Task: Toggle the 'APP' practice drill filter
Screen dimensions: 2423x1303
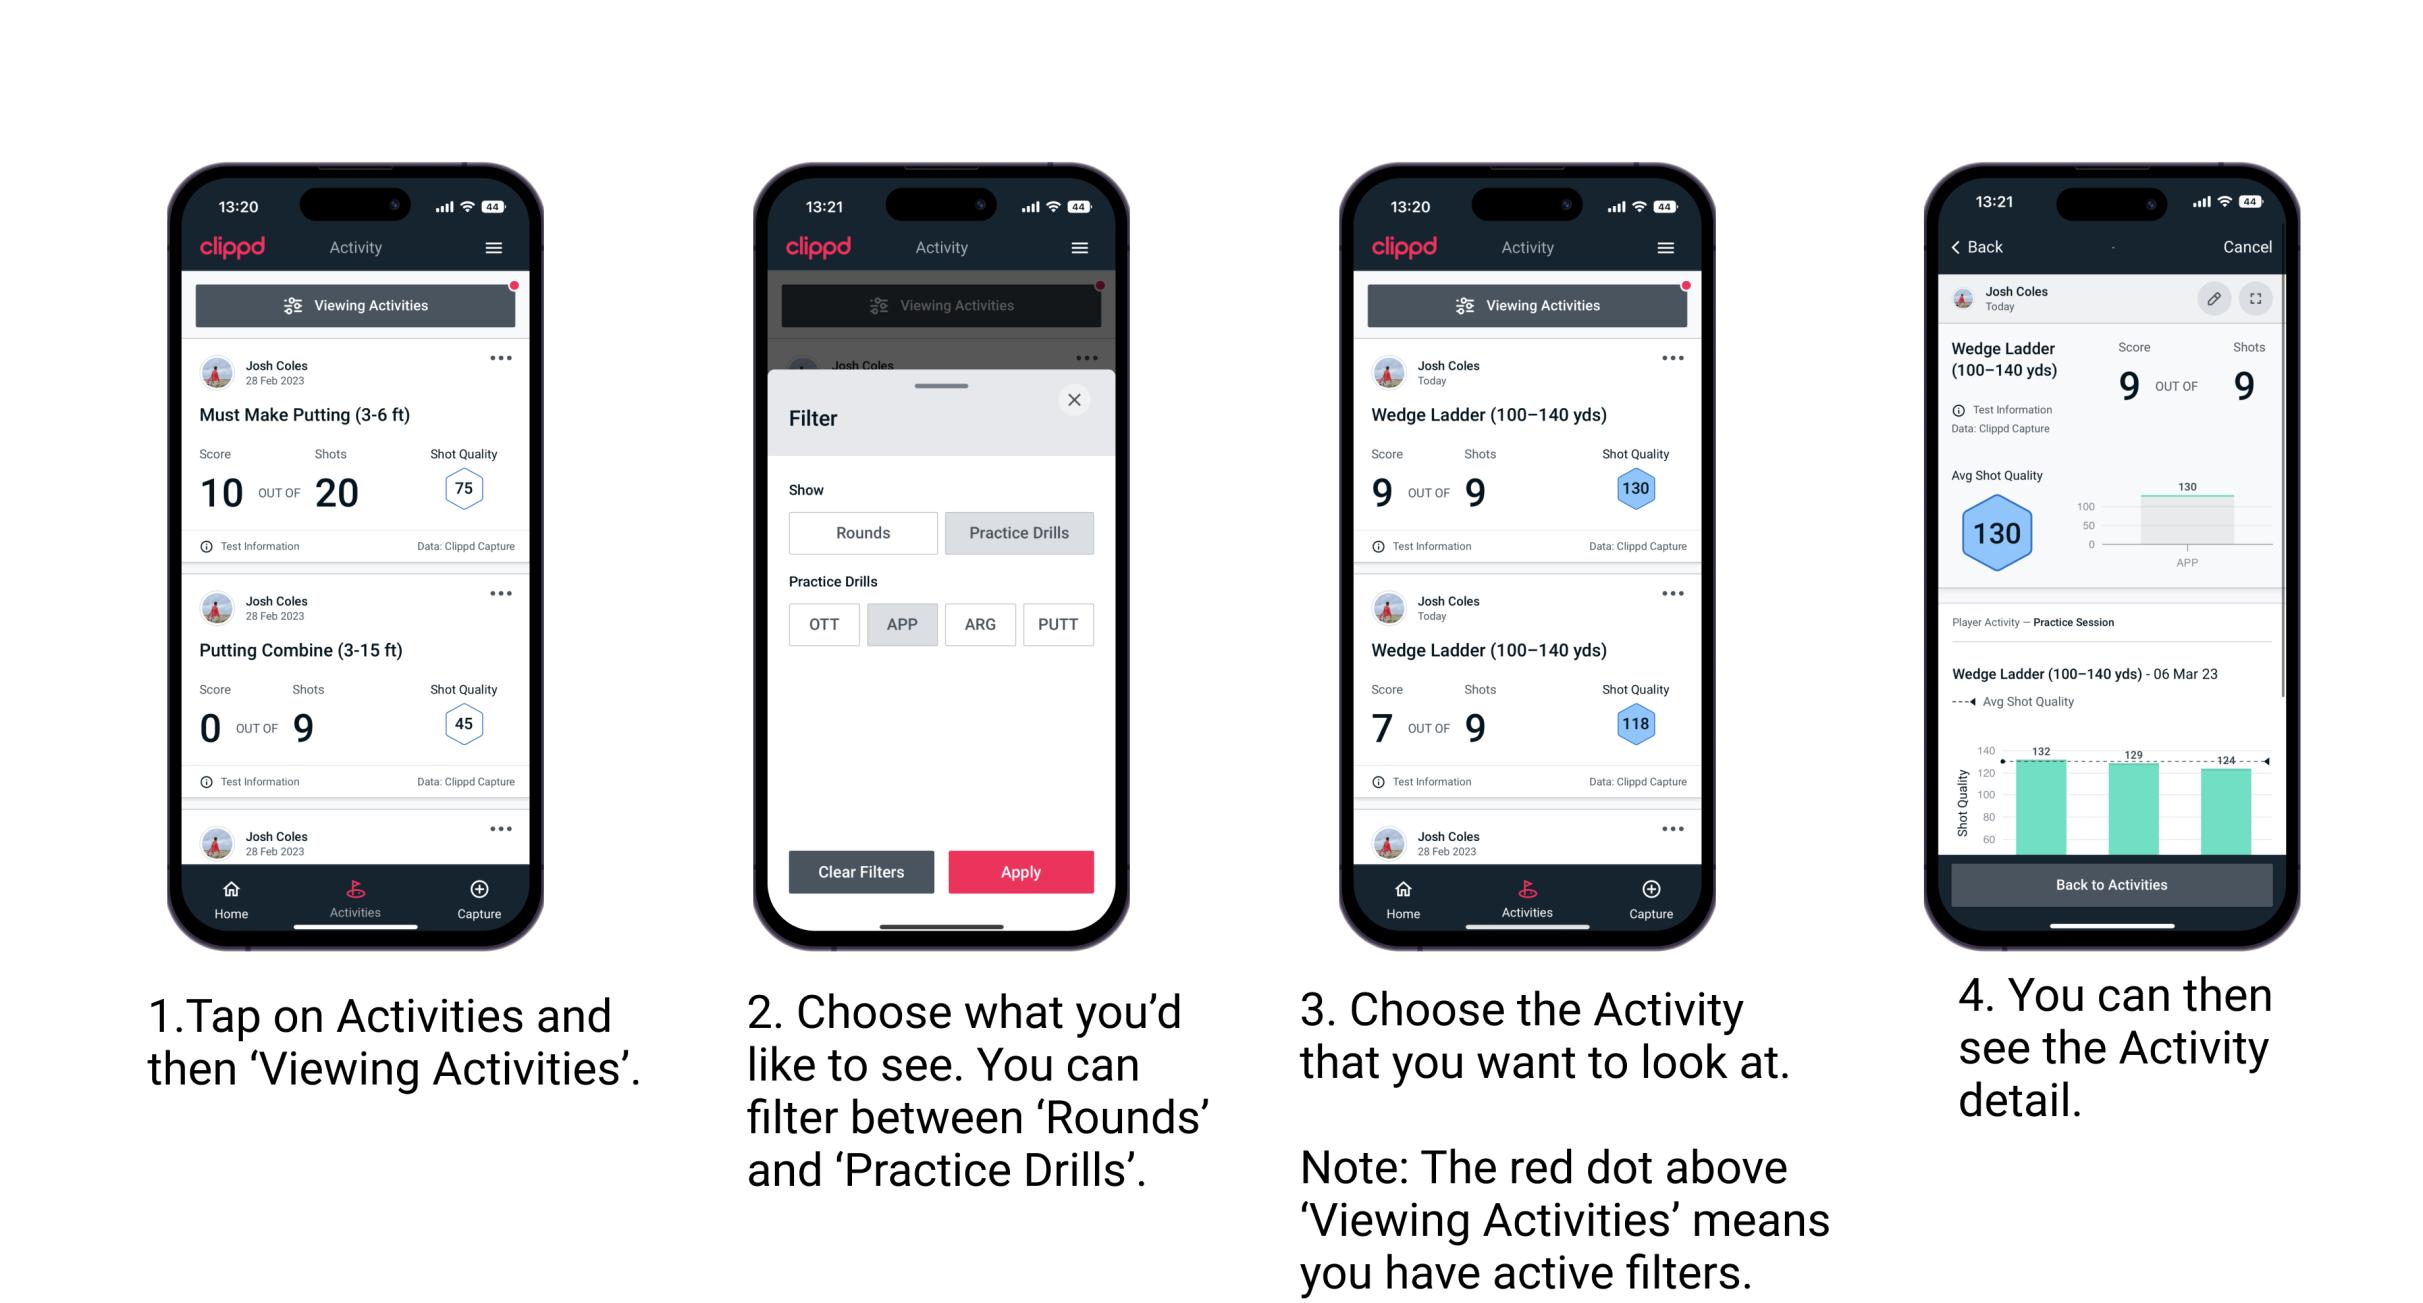Action: click(x=900, y=623)
